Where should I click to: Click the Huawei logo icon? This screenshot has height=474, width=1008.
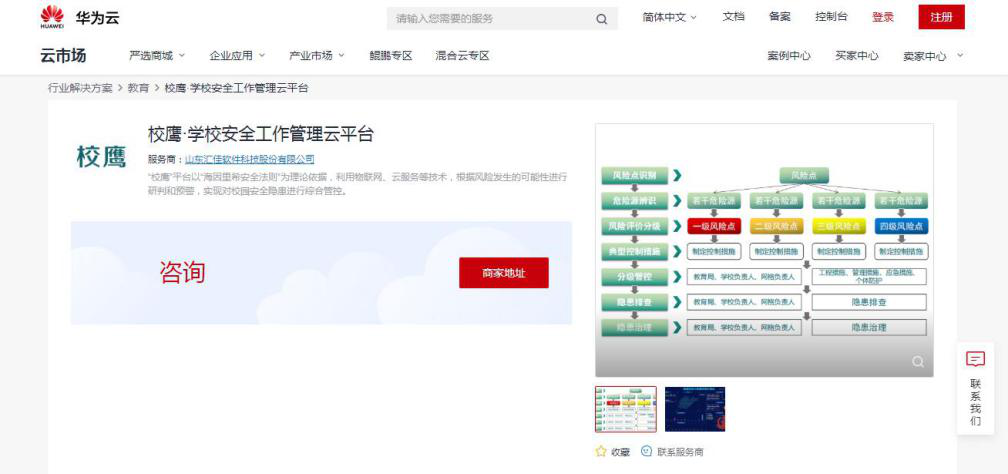coord(52,17)
